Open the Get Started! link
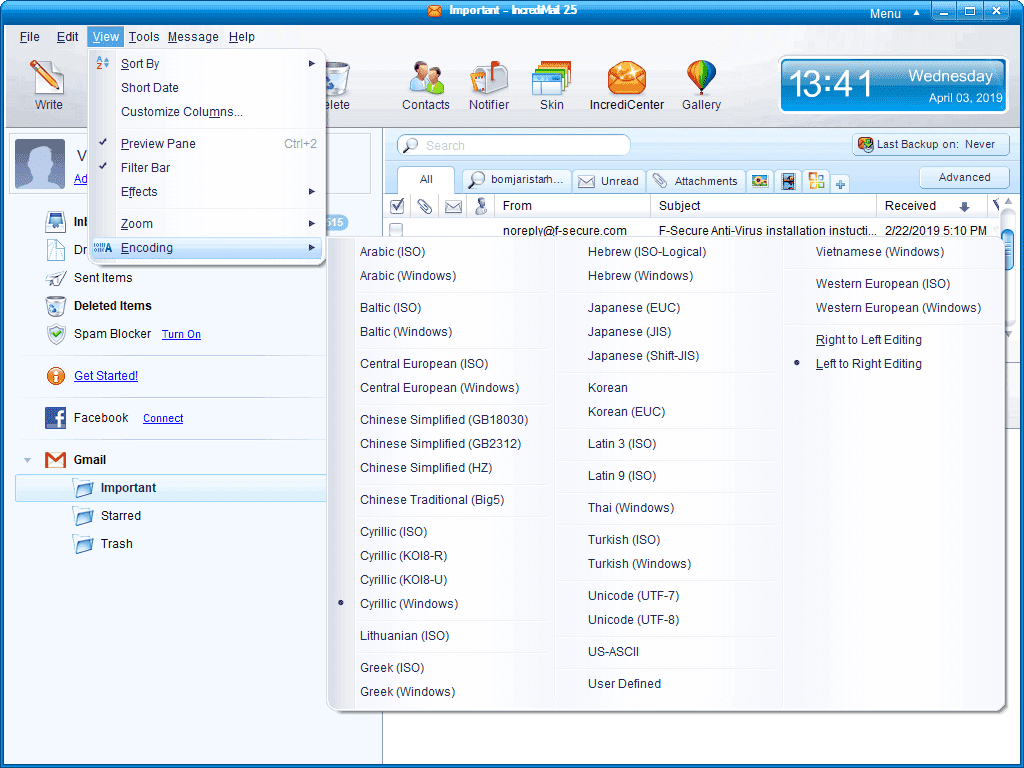This screenshot has height=768, width=1024. [x=106, y=376]
